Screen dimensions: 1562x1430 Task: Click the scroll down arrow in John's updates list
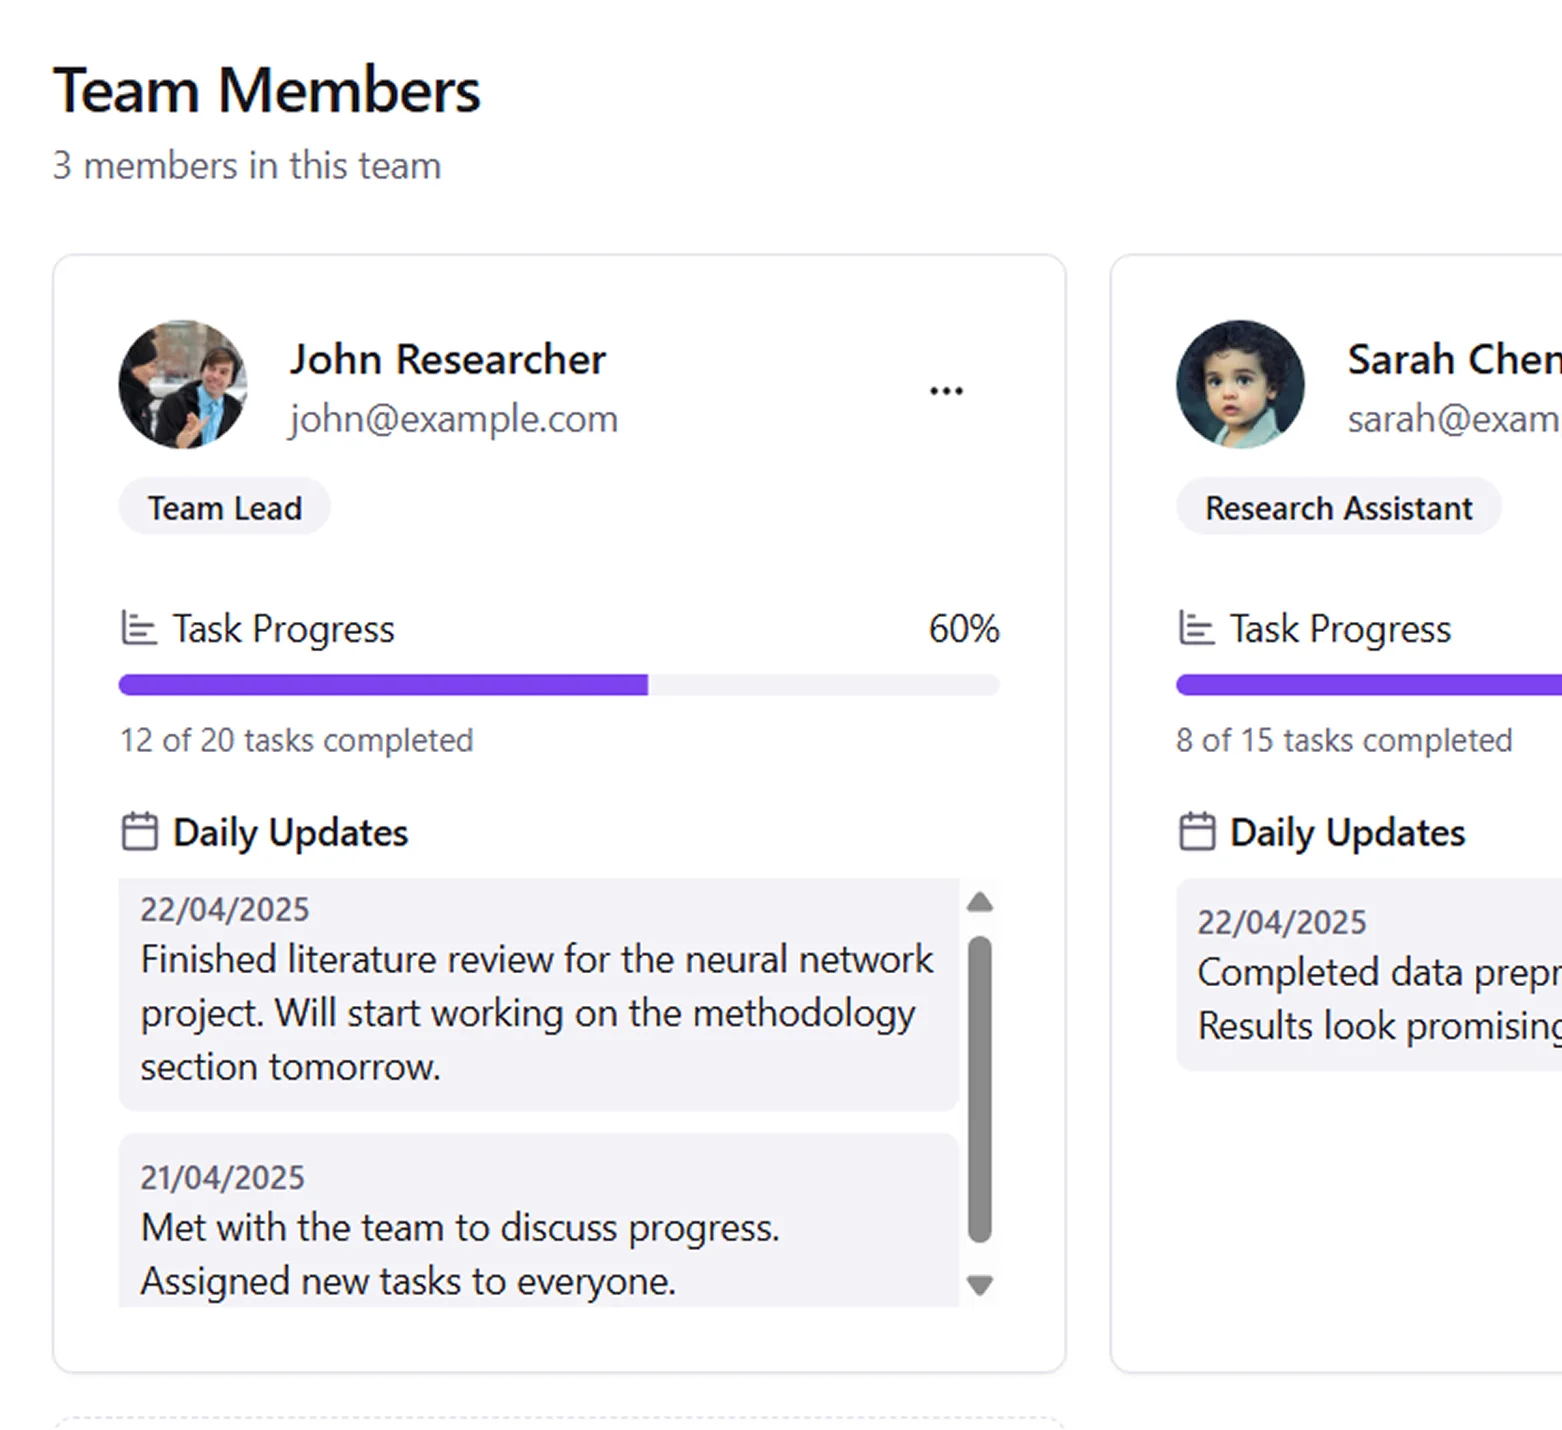pos(980,1285)
